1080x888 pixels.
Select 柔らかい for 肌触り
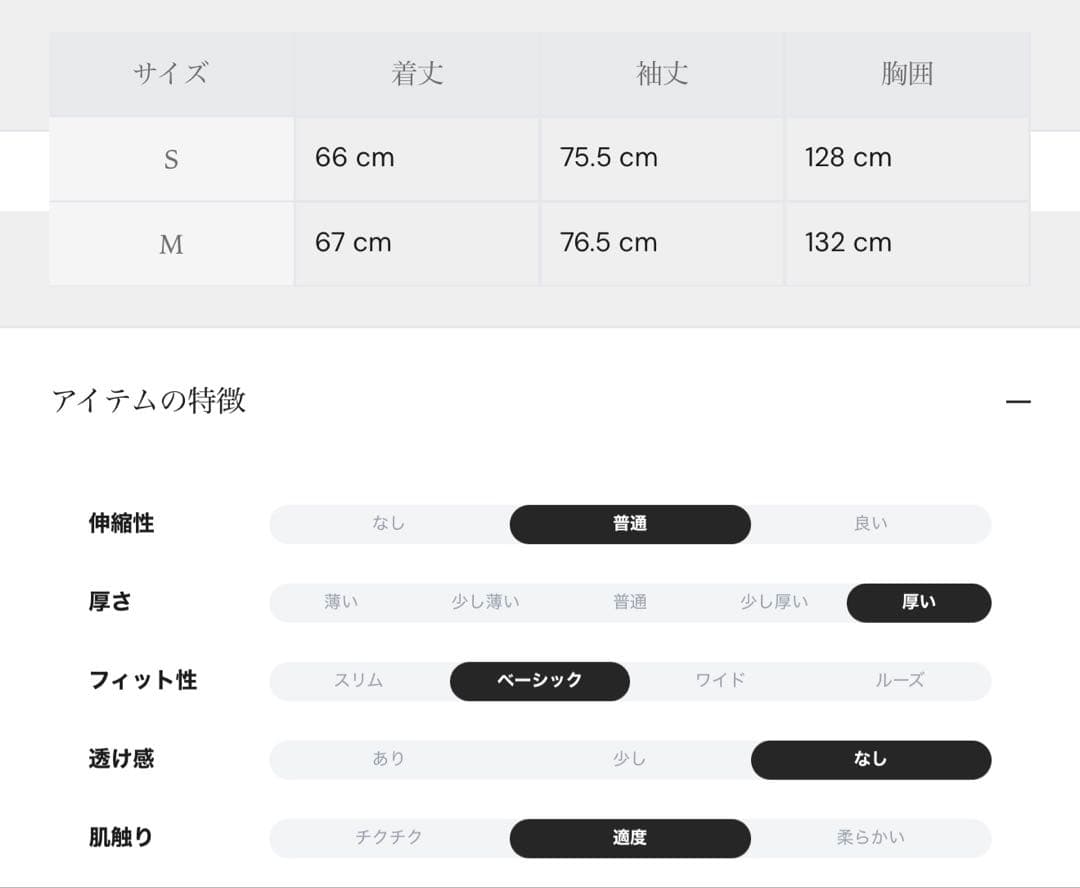coord(871,838)
